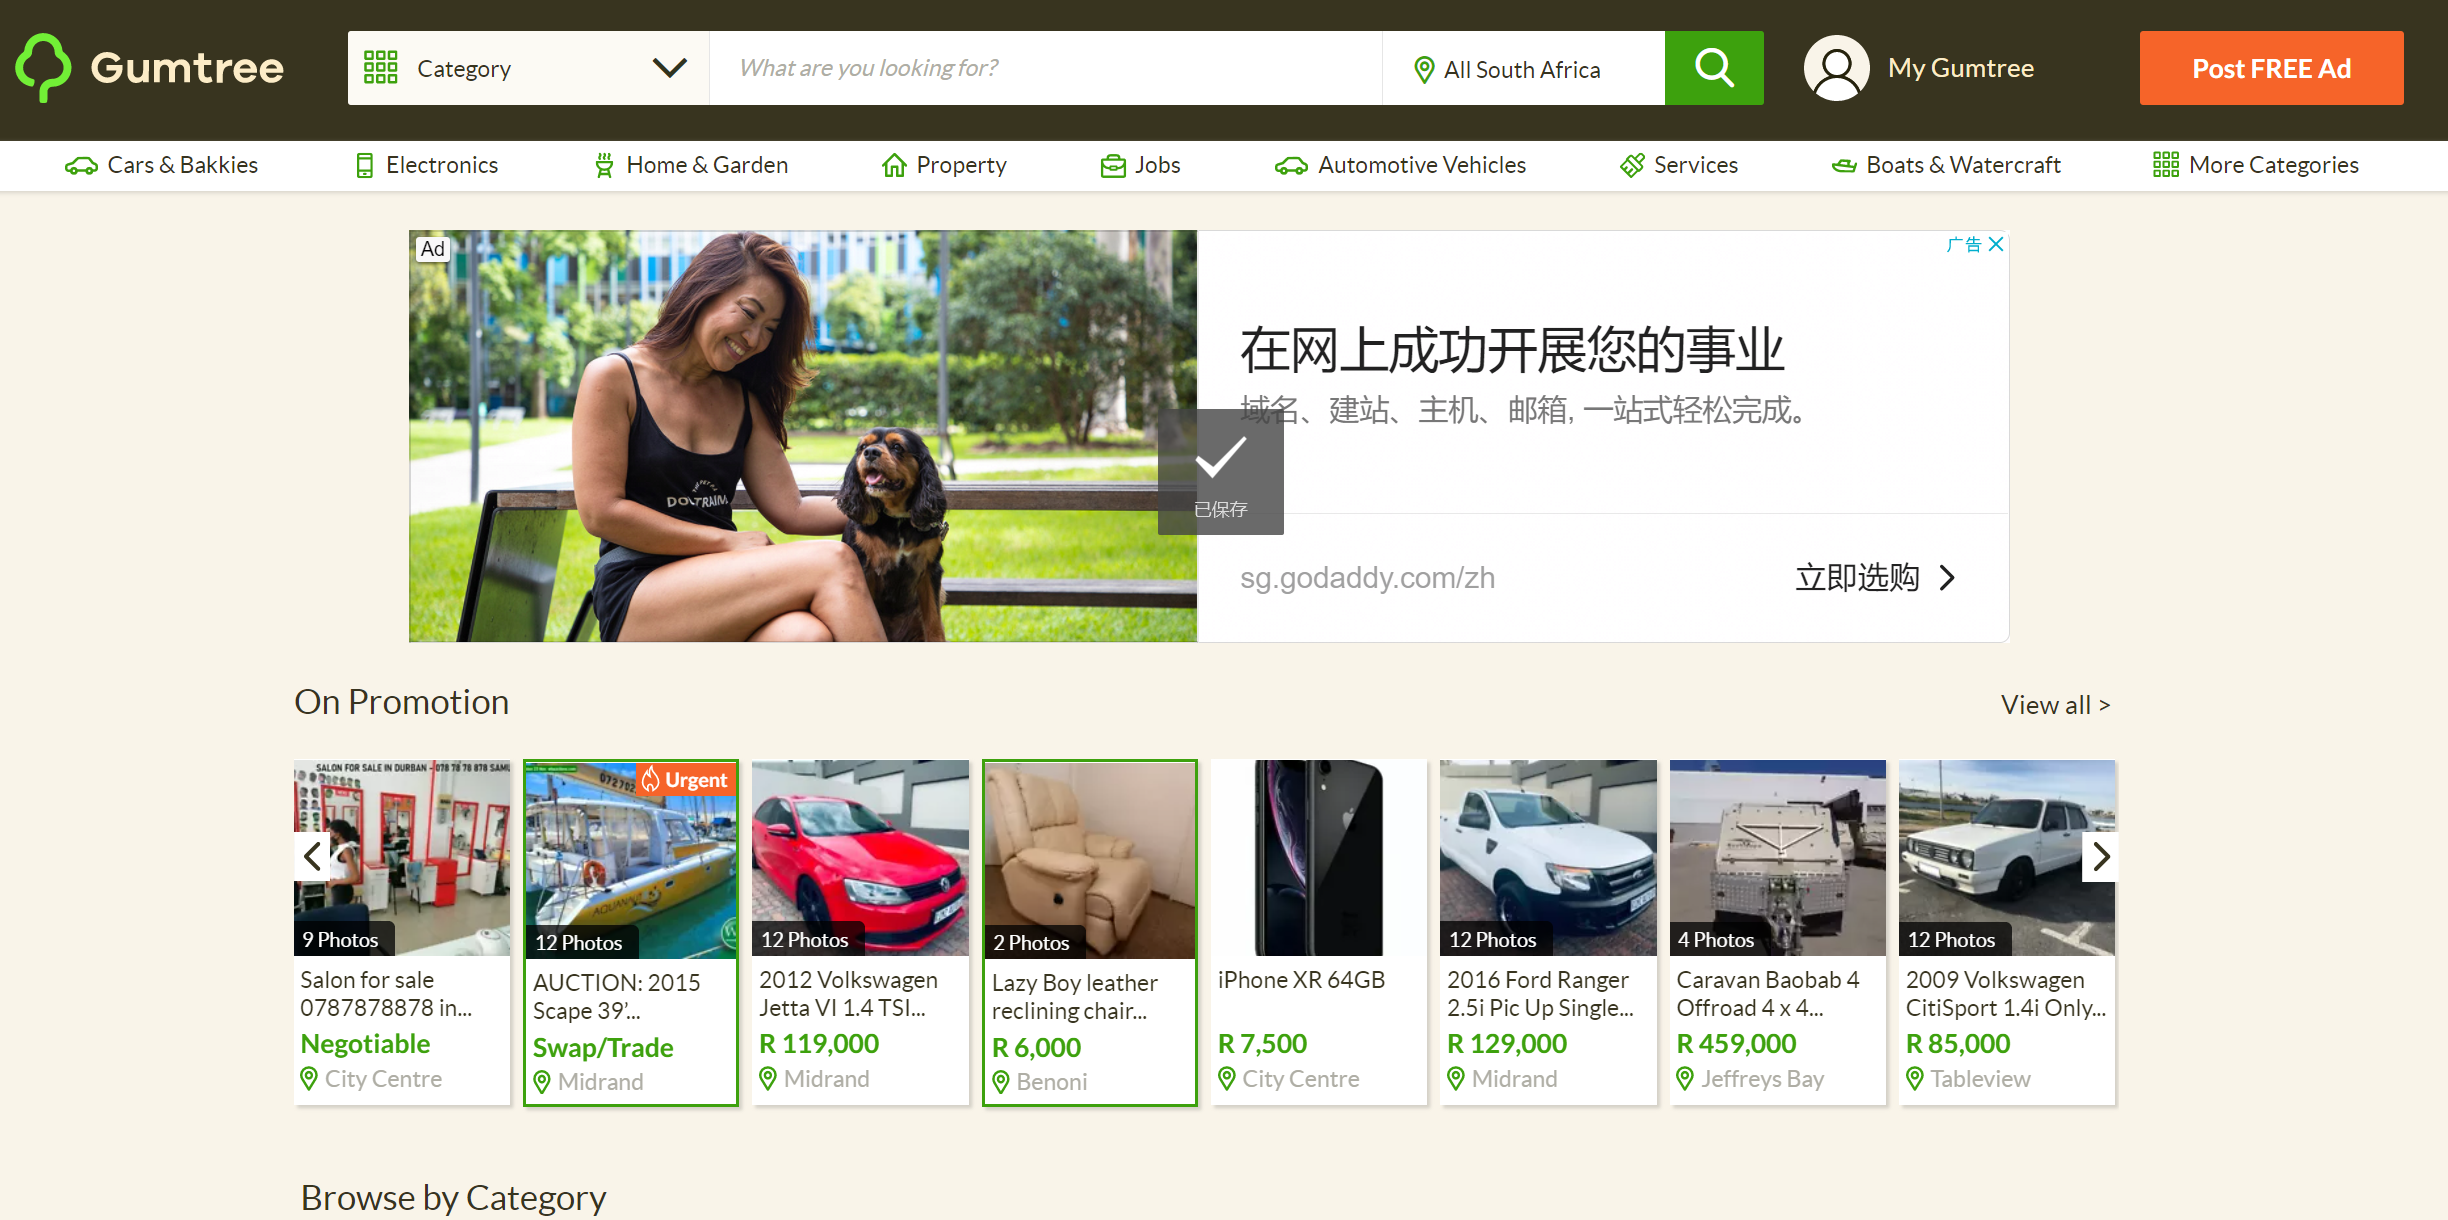Click the tools icon next to Services
The height and width of the screenshot is (1220, 2448).
1632,166
